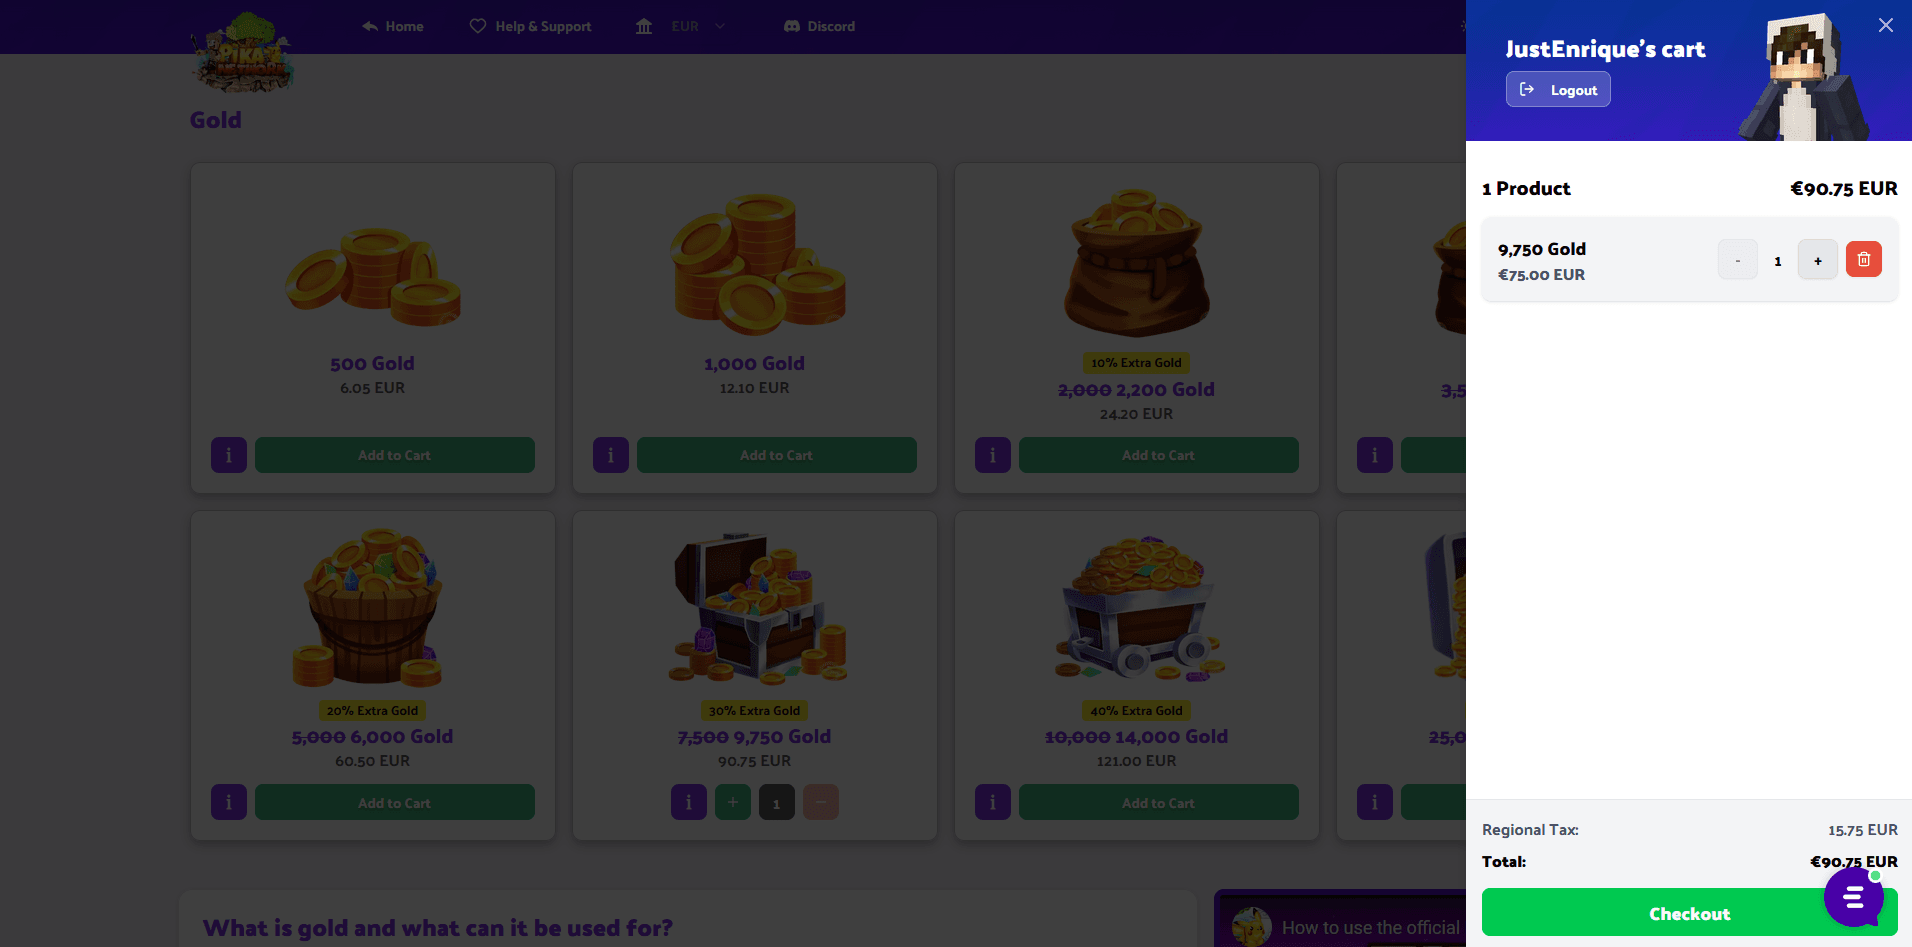Increase cart quantity with the plus button
Screen dimensions: 1912x947
[x=1817, y=260]
